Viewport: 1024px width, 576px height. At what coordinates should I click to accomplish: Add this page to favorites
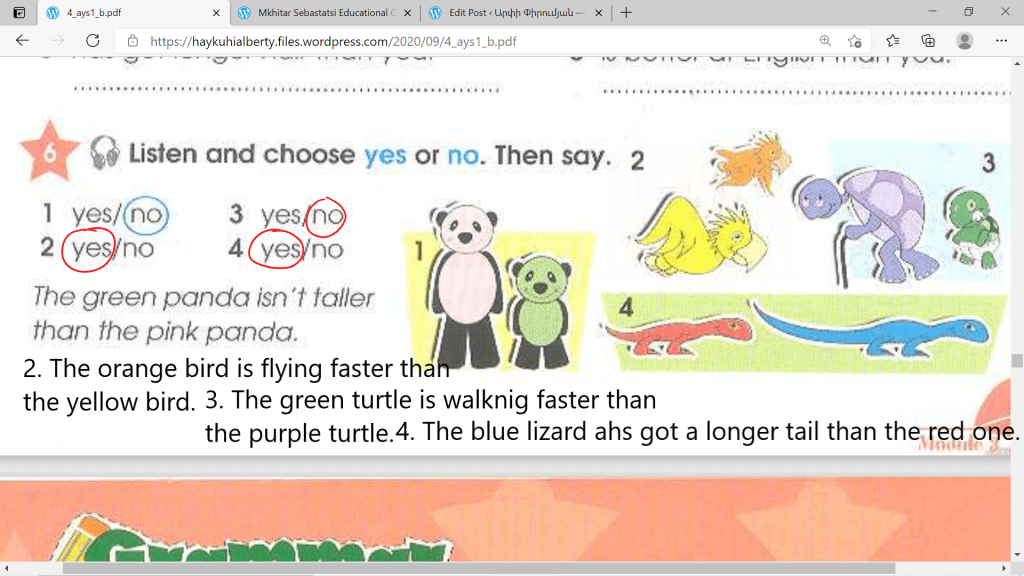pos(854,41)
